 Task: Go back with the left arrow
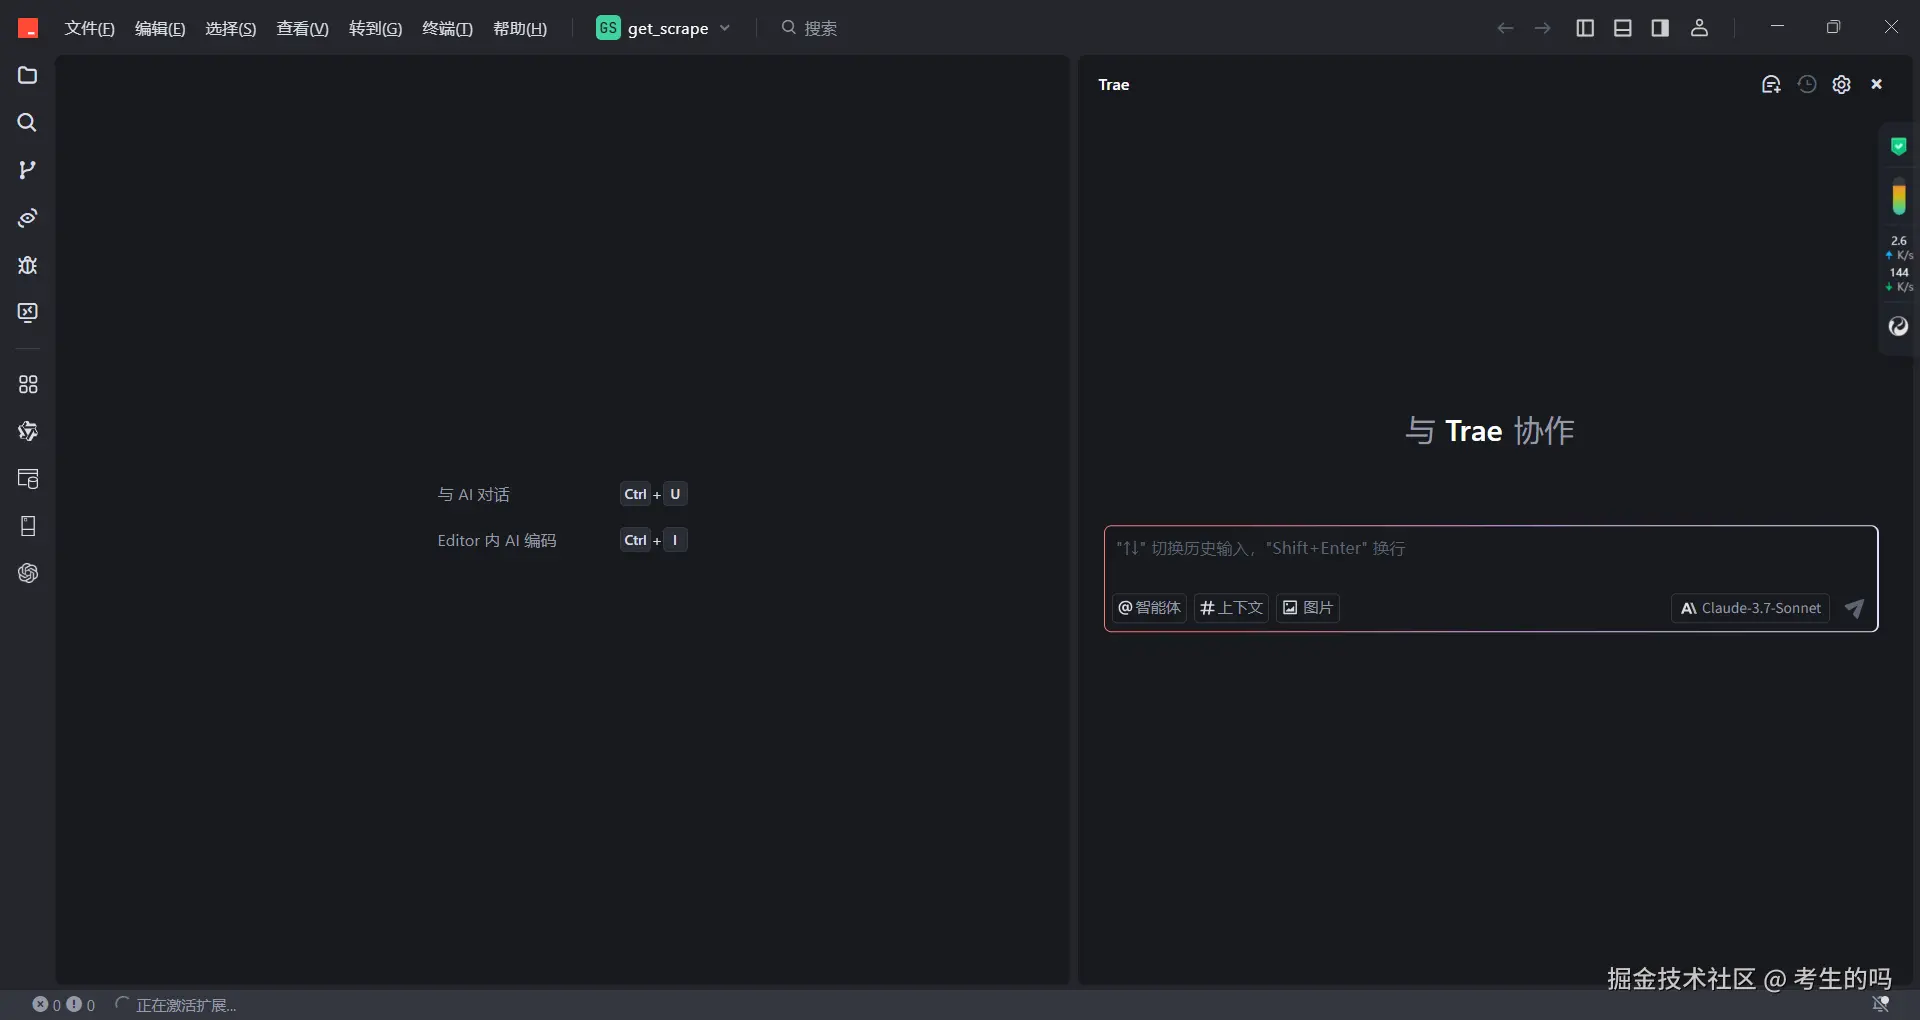click(1505, 28)
